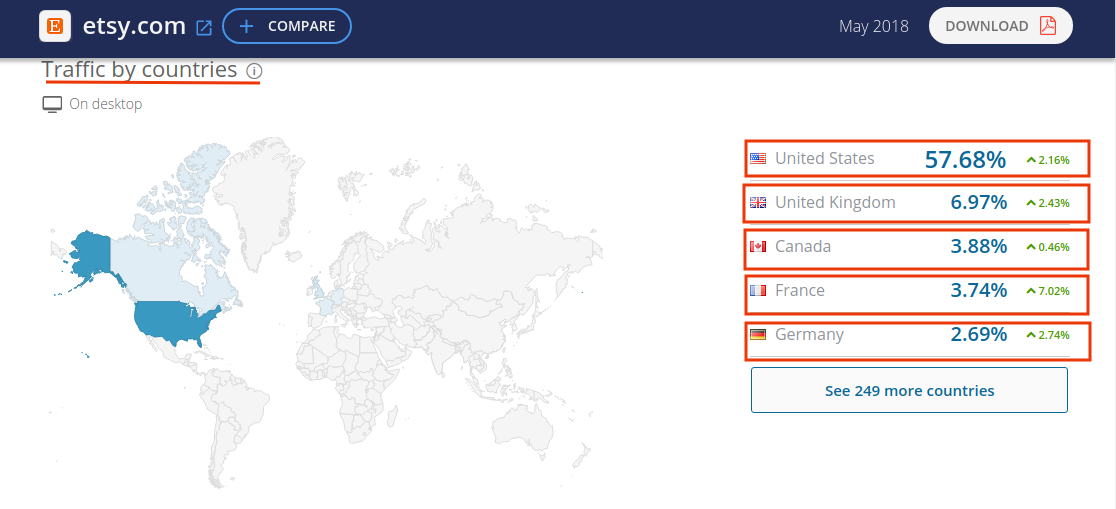Click See 249 more countries button
The image size is (1116, 509).
point(910,390)
